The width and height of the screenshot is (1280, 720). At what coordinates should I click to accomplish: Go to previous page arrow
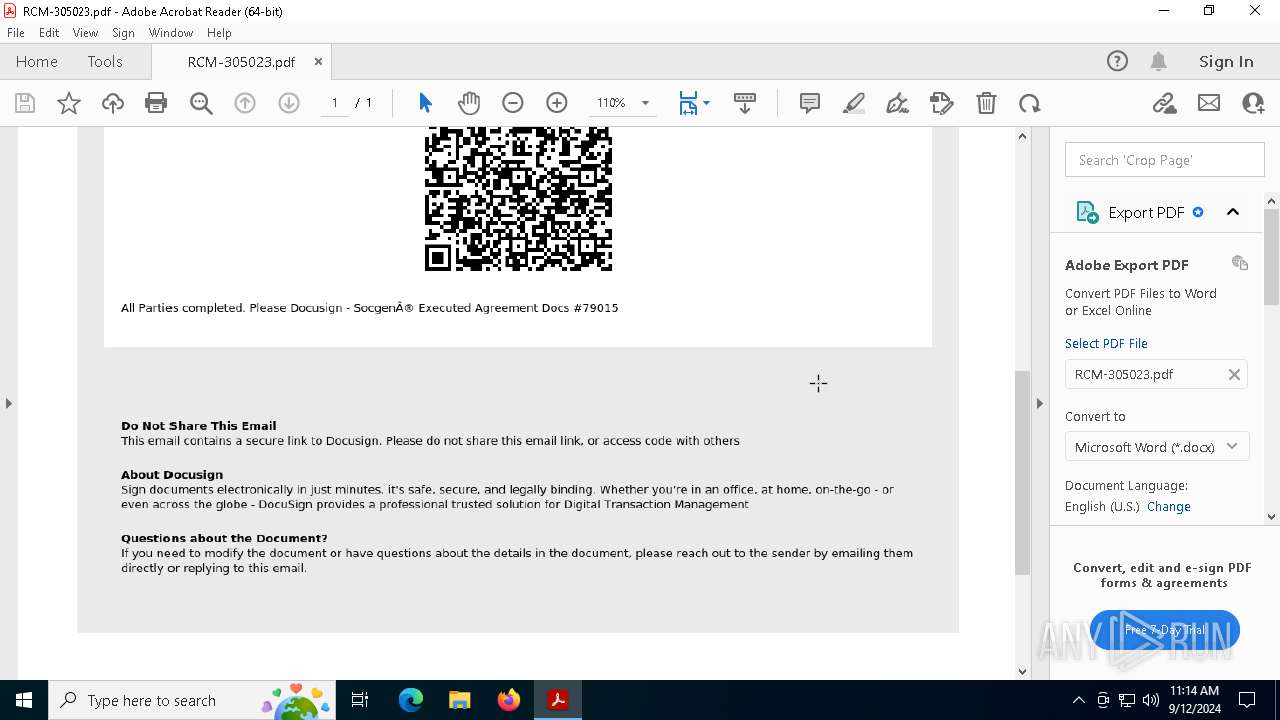(245, 103)
